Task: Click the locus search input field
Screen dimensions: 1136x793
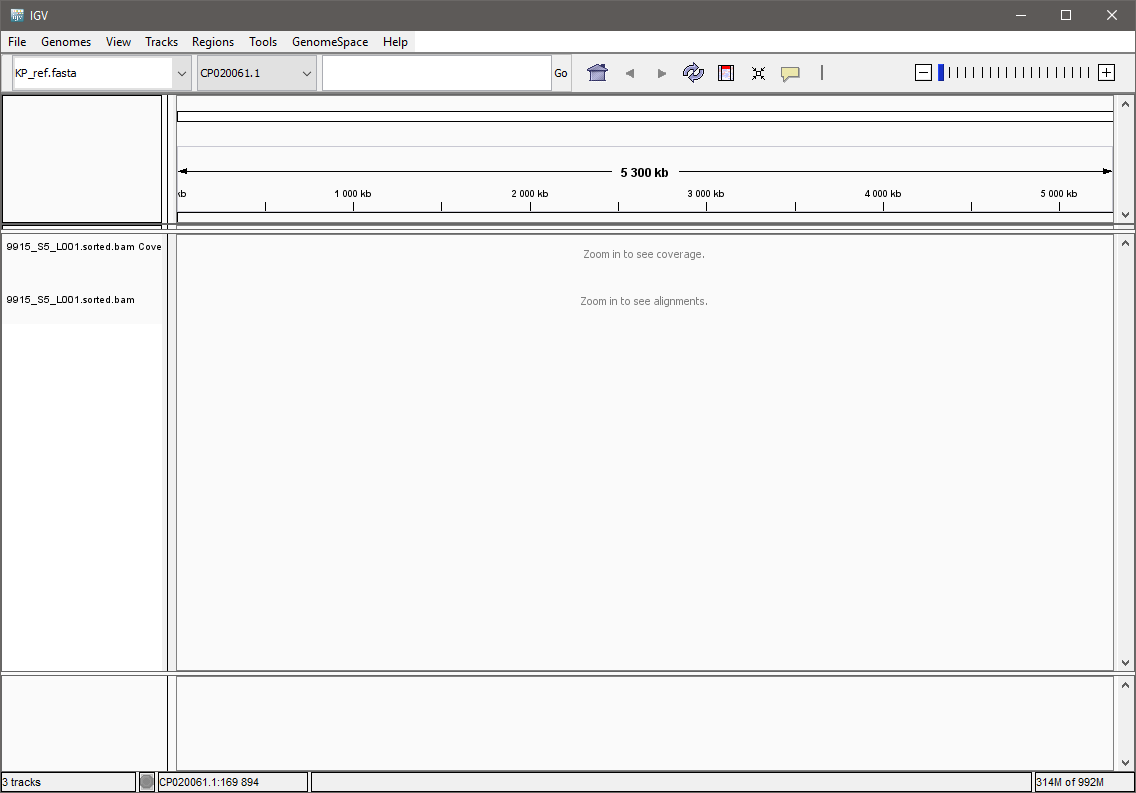Action: point(436,73)
